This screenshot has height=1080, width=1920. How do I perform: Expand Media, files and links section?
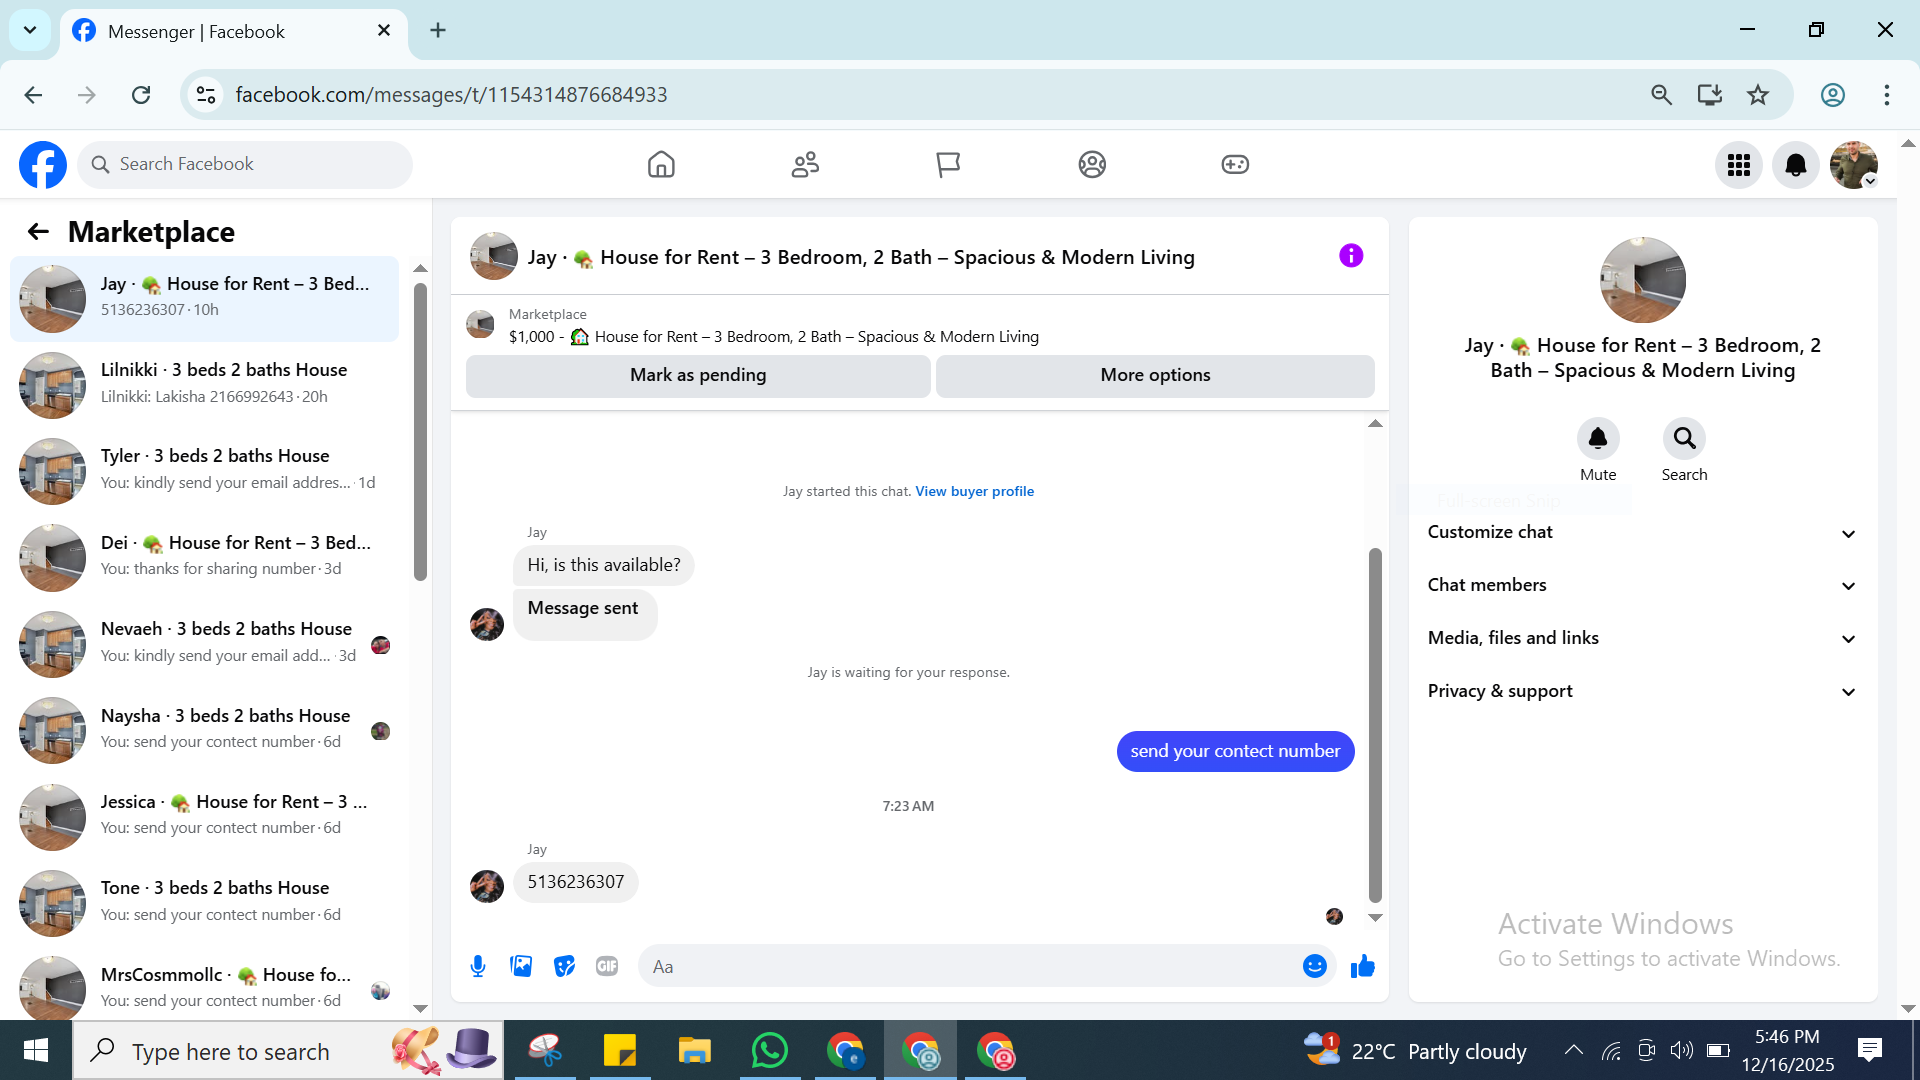(x=1642, y=638)
